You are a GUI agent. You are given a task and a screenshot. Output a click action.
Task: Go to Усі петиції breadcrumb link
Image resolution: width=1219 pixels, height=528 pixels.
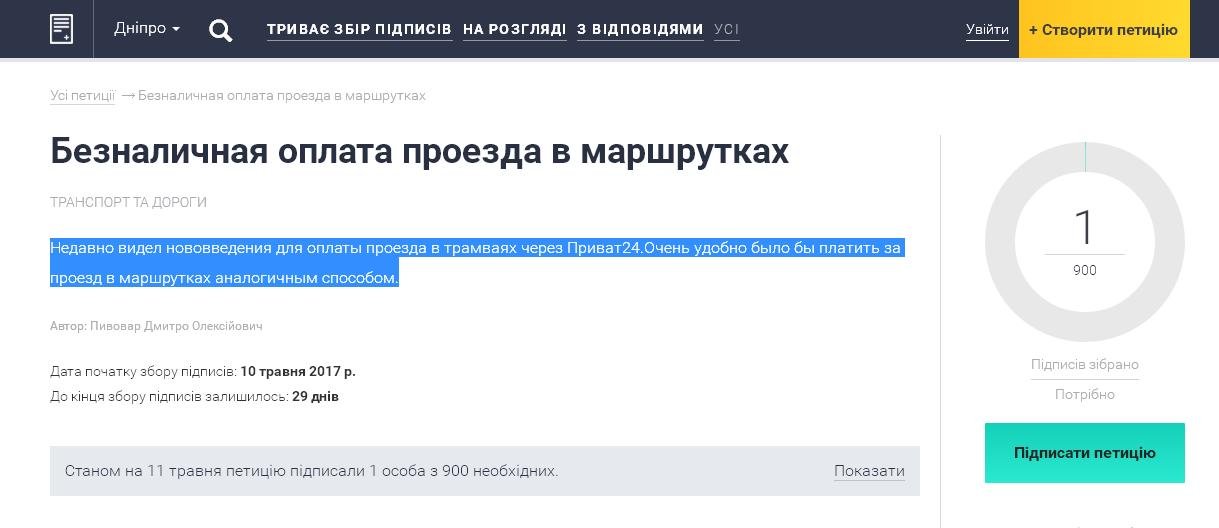83,96
